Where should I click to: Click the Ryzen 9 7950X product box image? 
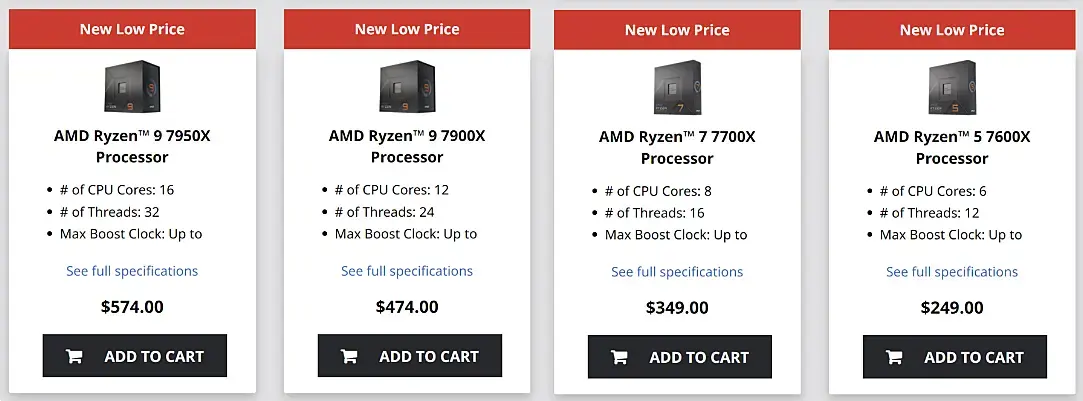[x=132, y=87]
